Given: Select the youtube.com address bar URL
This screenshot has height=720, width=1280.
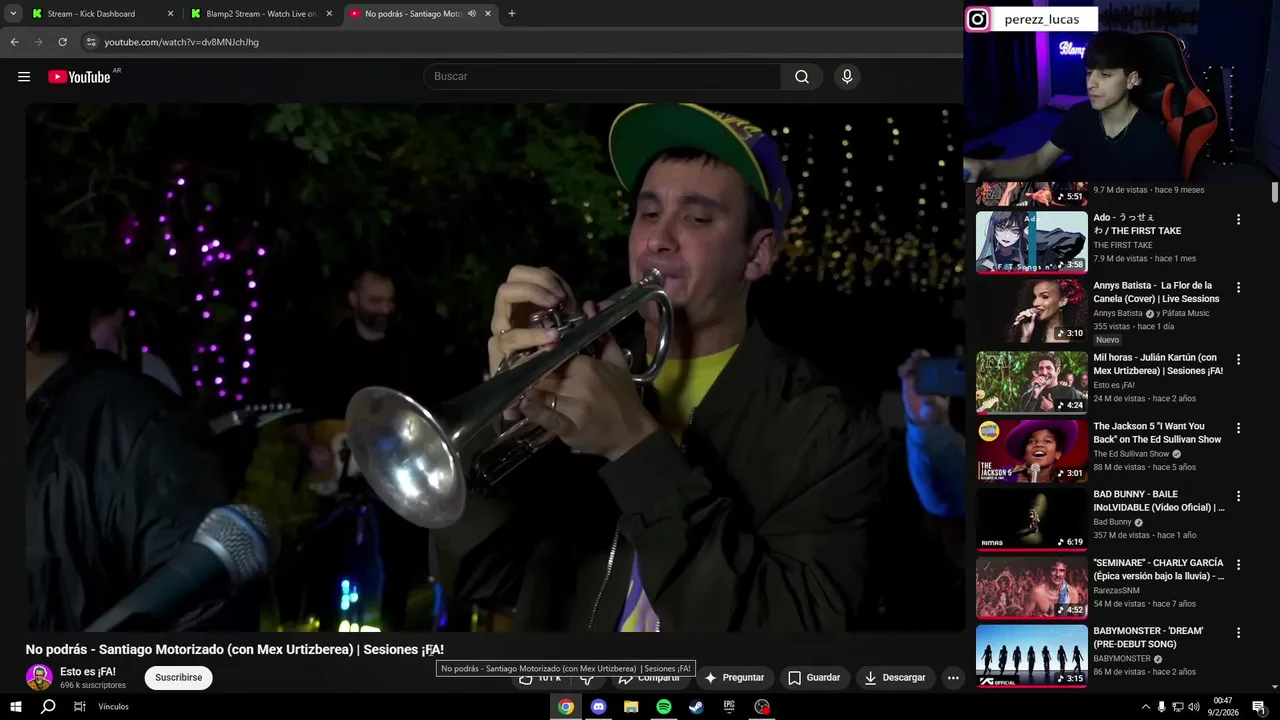Looking at the screenshot, I should (x=181, y=42).
